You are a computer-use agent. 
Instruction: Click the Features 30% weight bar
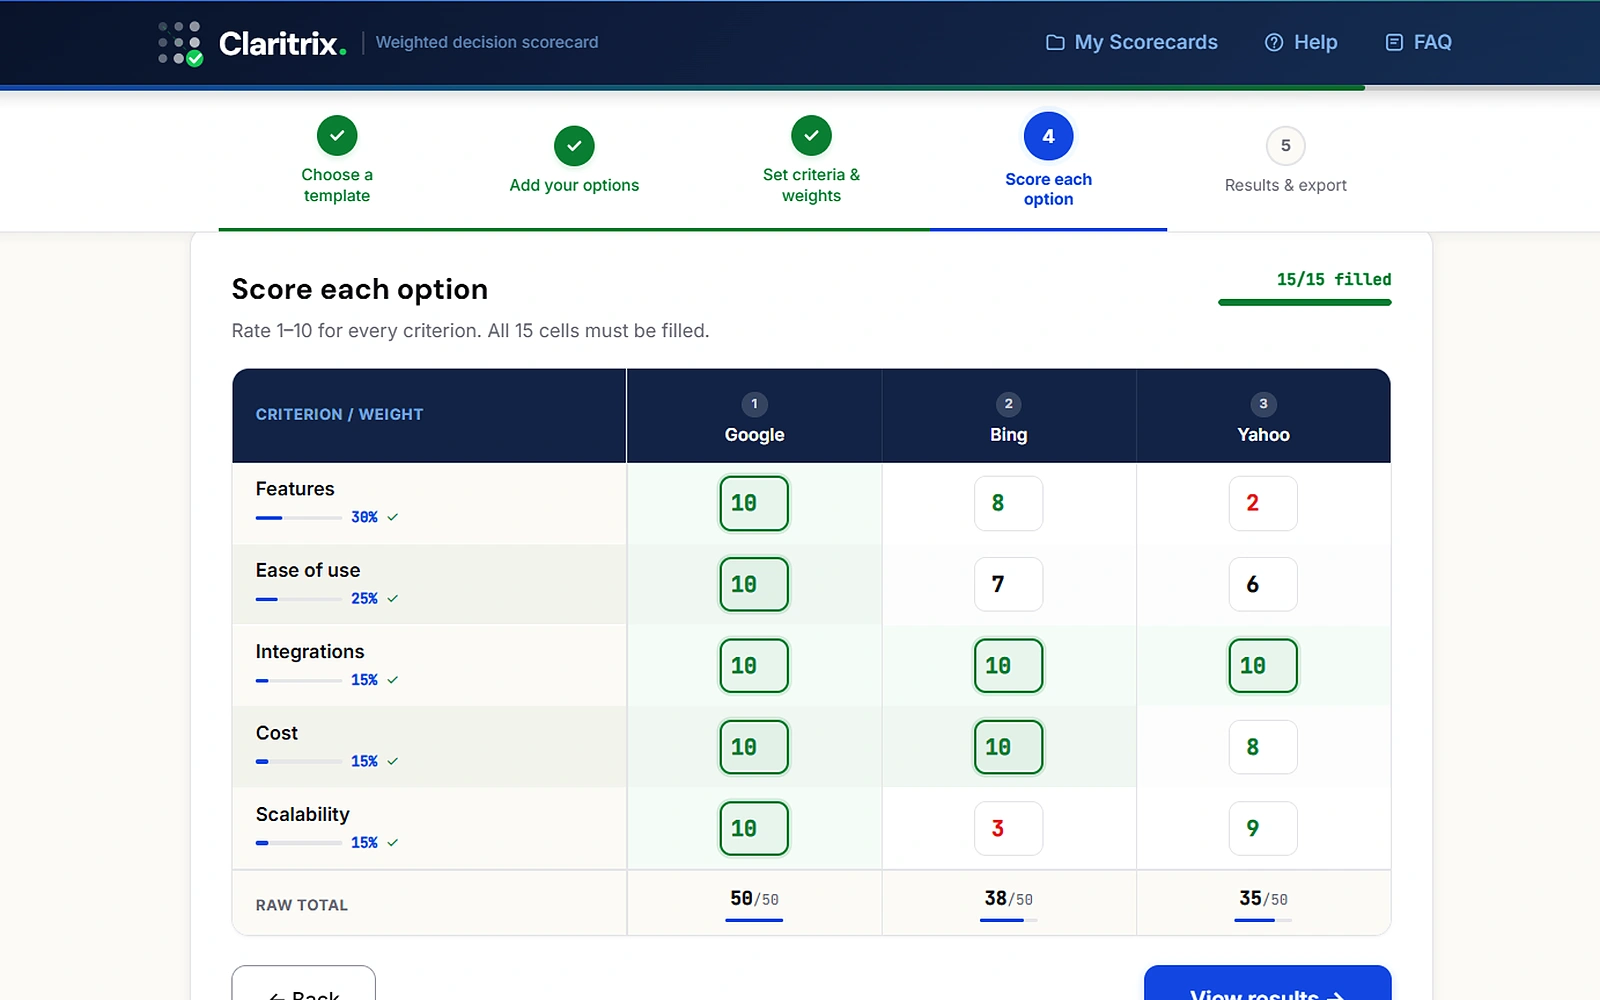point(299,518)
